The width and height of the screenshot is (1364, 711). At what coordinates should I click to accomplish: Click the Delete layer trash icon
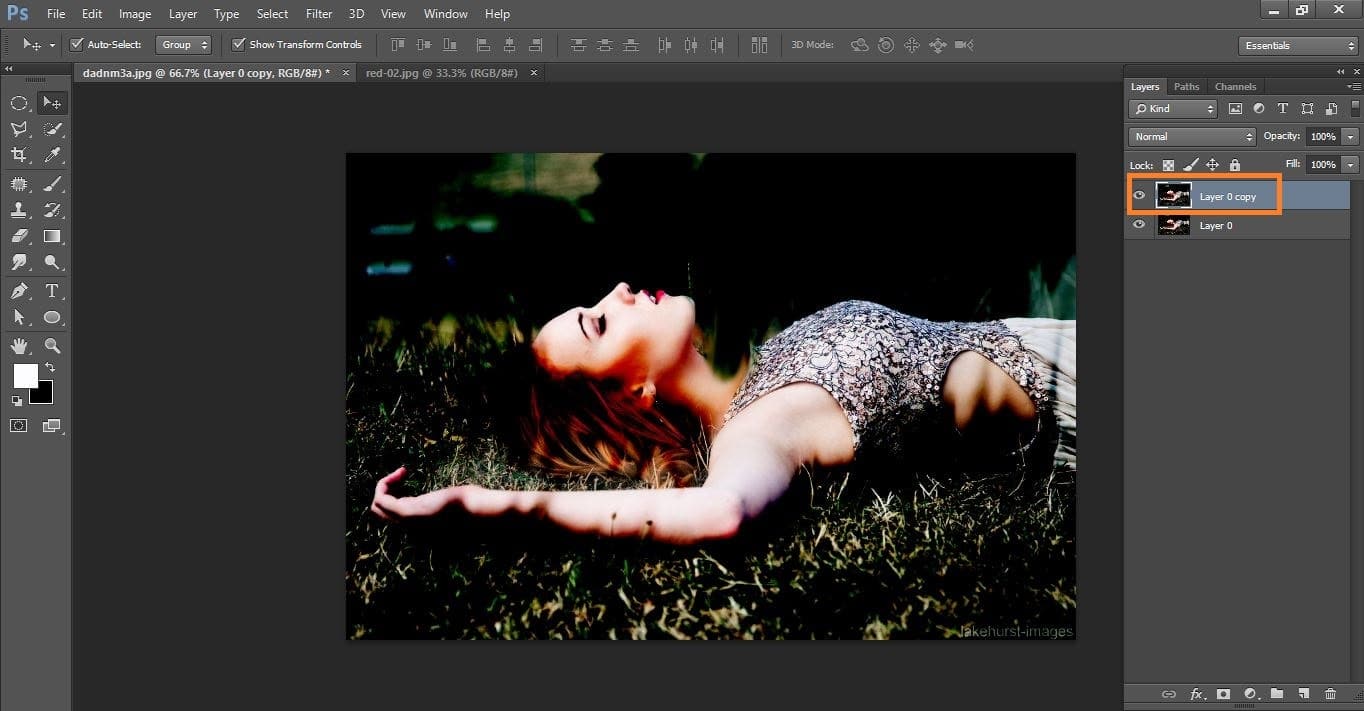pos(1330,694)
